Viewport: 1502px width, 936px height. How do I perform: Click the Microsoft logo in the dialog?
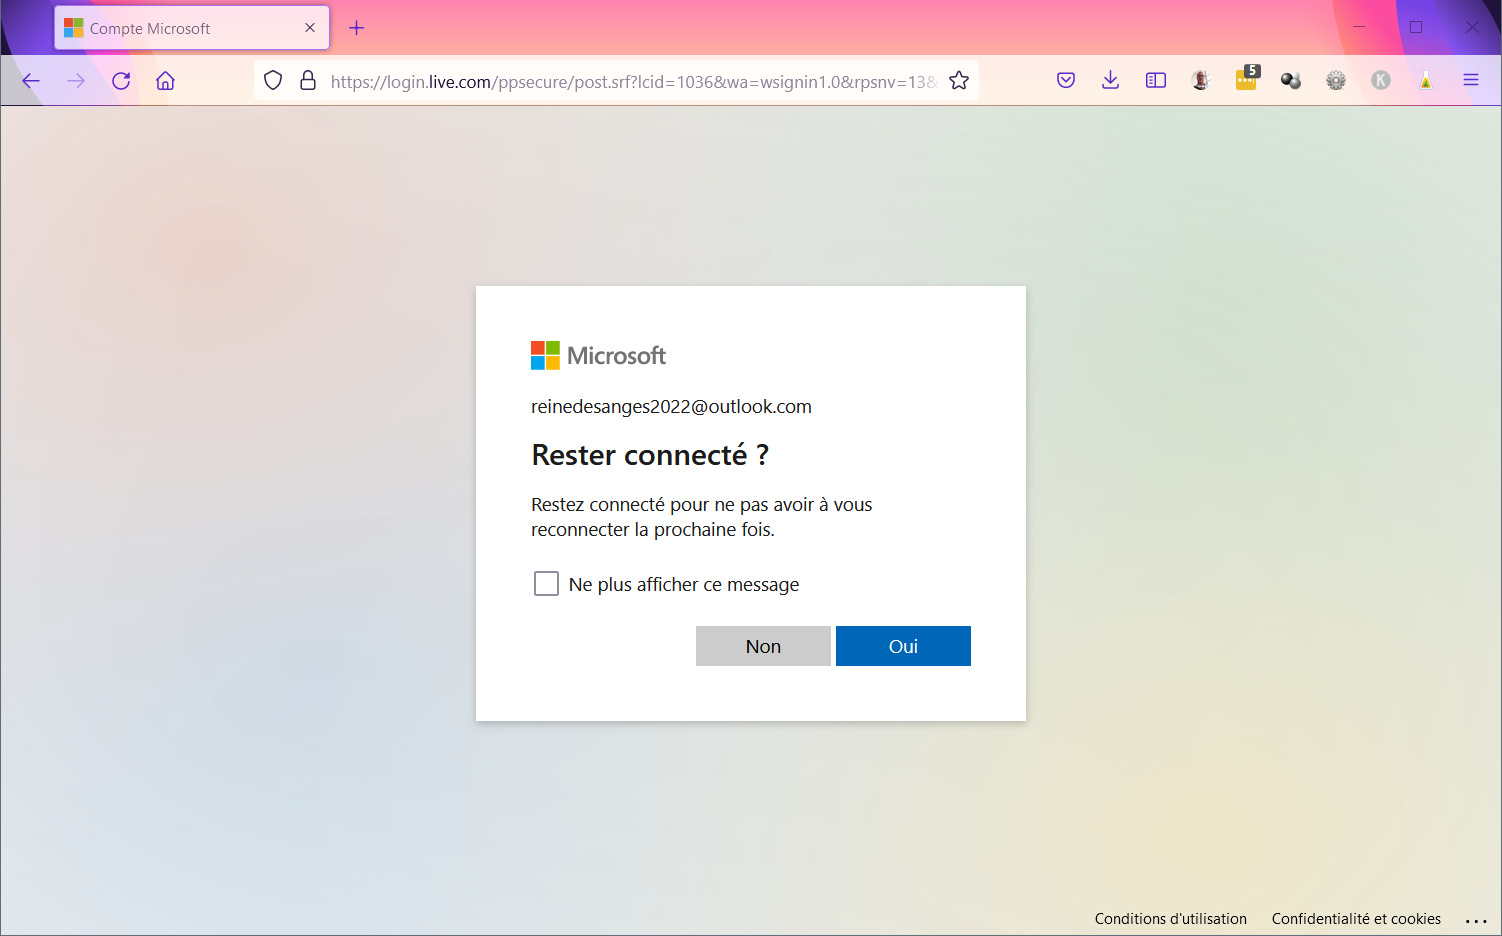[x=598, y=355]
